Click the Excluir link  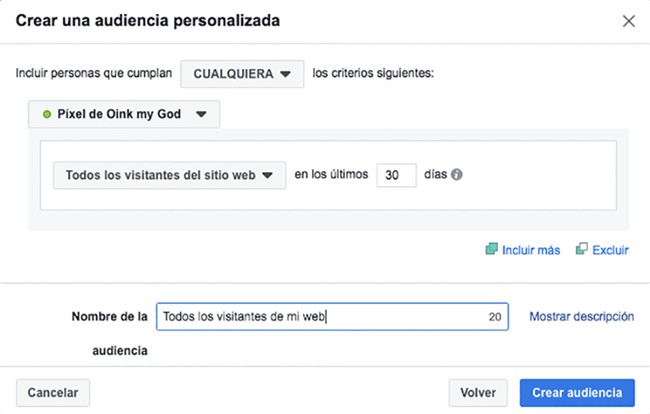point(602,250)
